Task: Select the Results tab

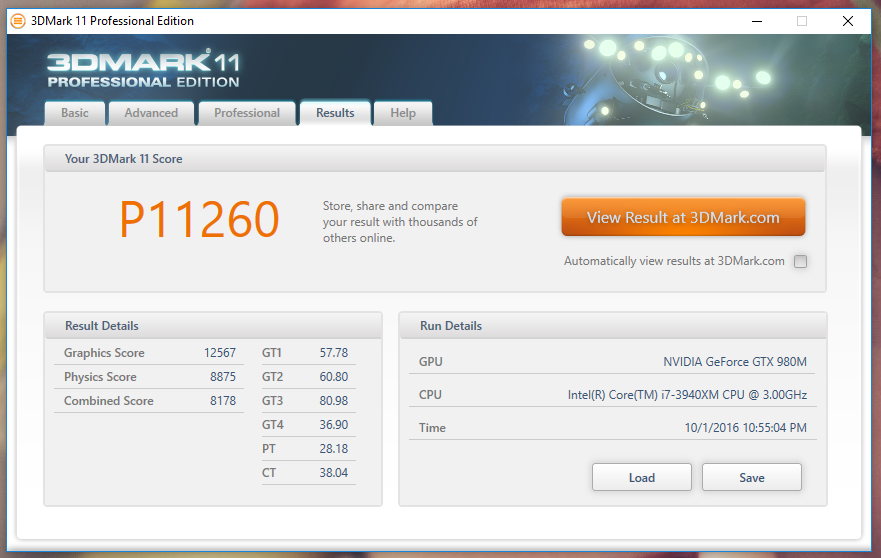Action: (335, 112)
